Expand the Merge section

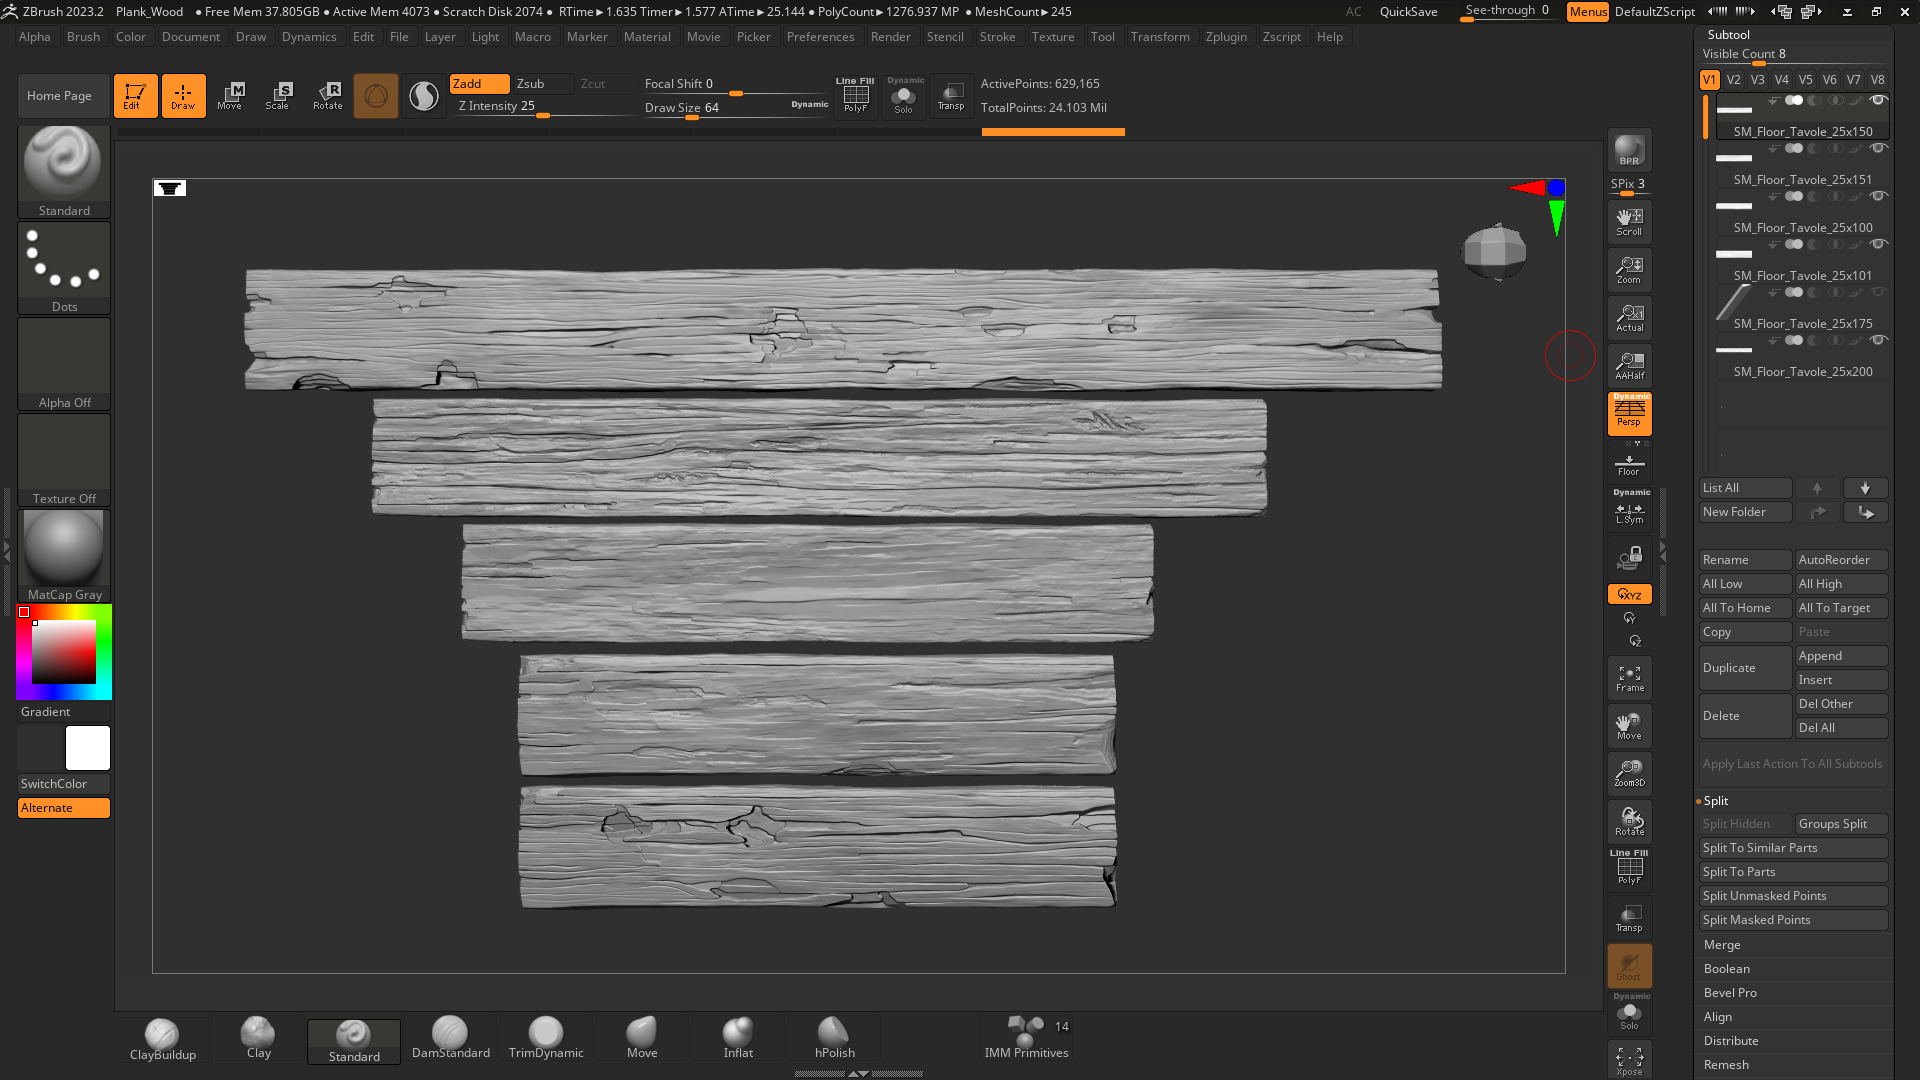[1722, 945]
